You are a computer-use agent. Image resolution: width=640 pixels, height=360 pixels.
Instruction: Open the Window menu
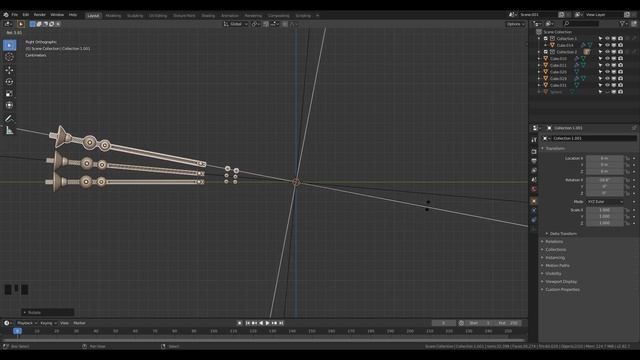[57, 15]
